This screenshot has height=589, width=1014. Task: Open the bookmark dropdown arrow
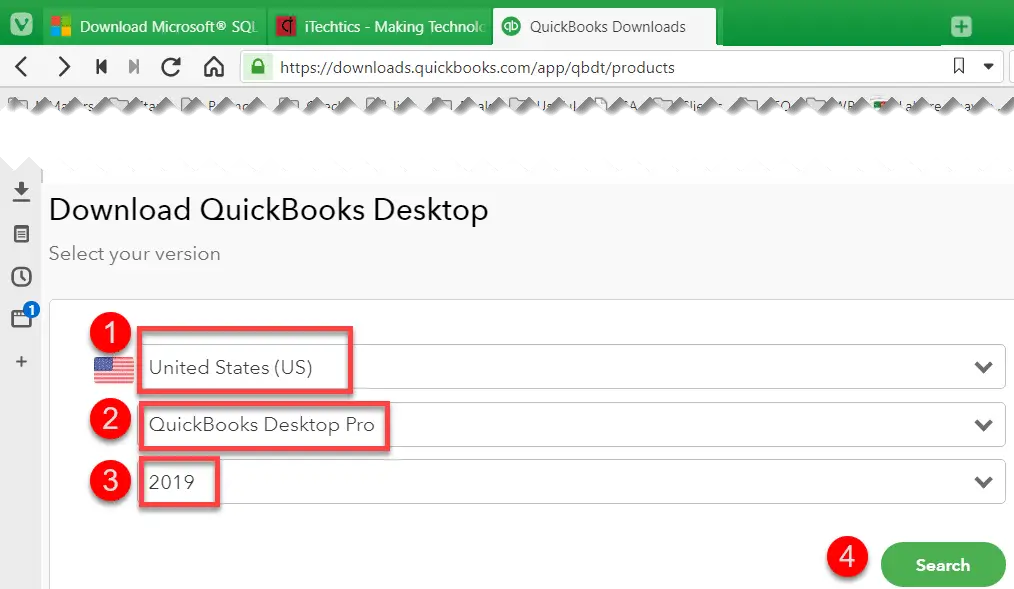point(988,66)
